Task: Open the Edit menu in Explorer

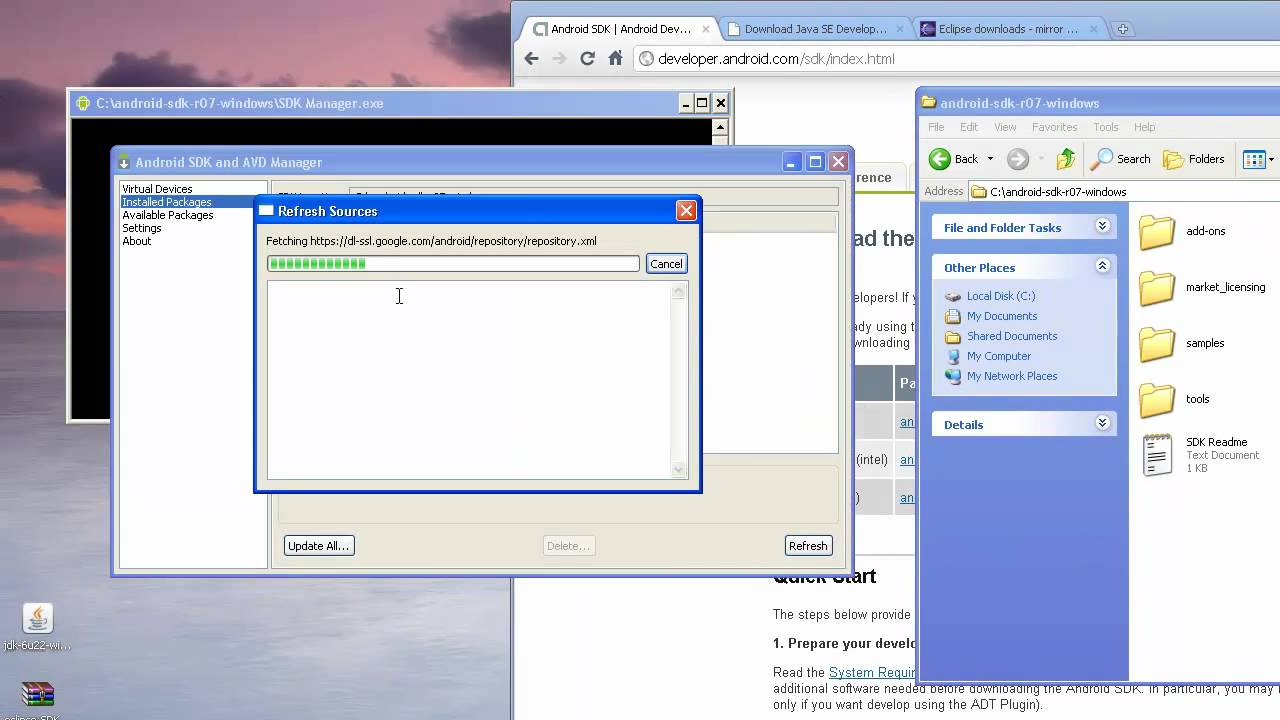Action: coord(969,127)
